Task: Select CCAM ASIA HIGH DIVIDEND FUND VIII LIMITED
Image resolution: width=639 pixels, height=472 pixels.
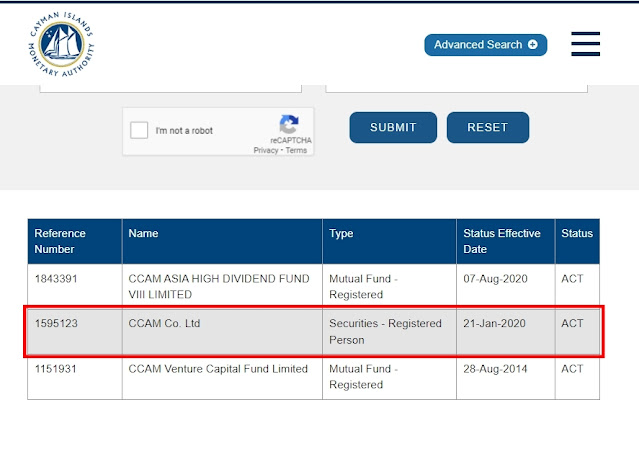Action: point(219,287)
